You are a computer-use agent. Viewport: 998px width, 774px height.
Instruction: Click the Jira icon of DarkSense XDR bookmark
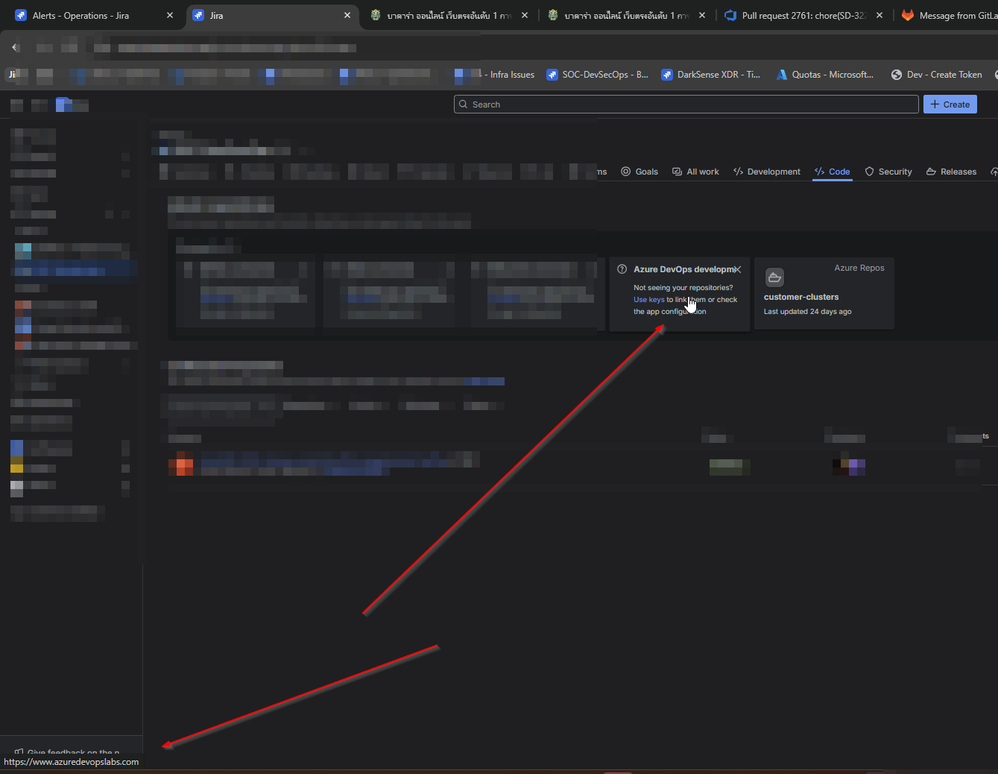tap(667, 74)
